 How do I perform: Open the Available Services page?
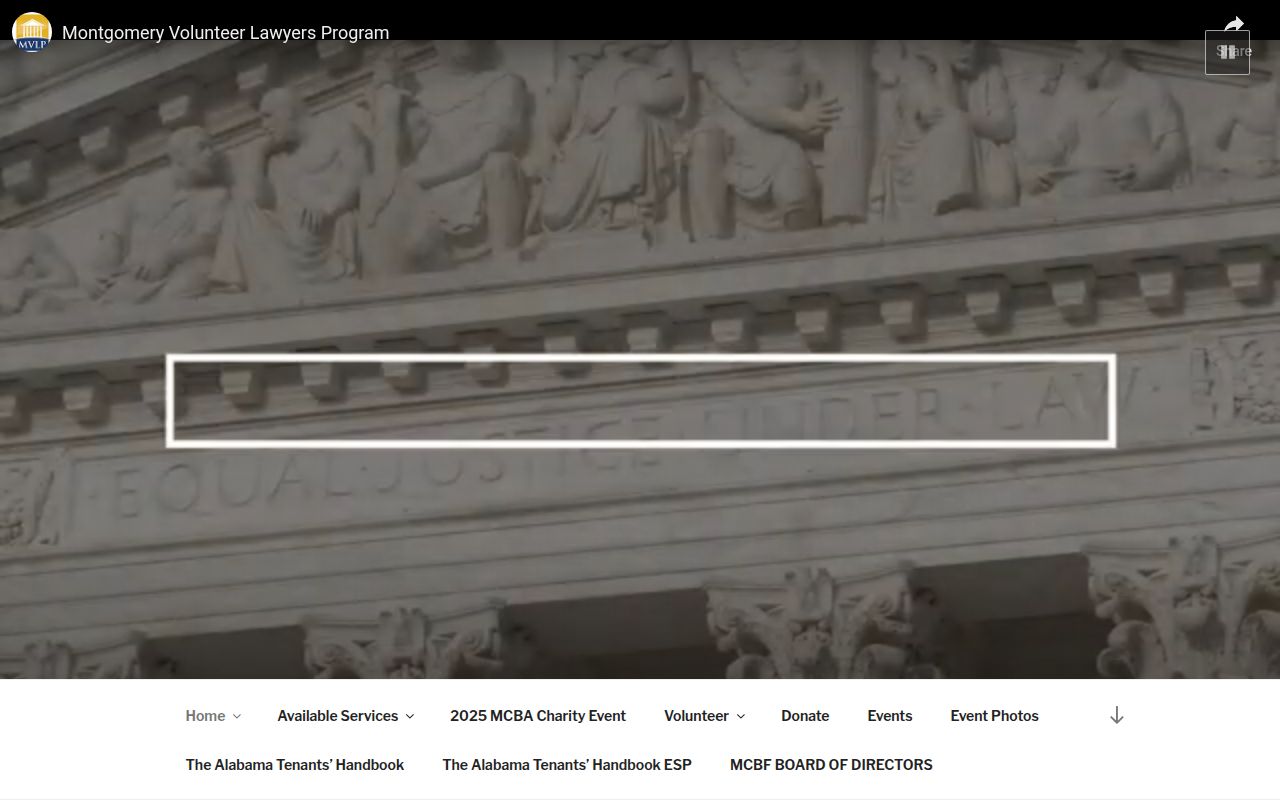(x=337, y=716)
